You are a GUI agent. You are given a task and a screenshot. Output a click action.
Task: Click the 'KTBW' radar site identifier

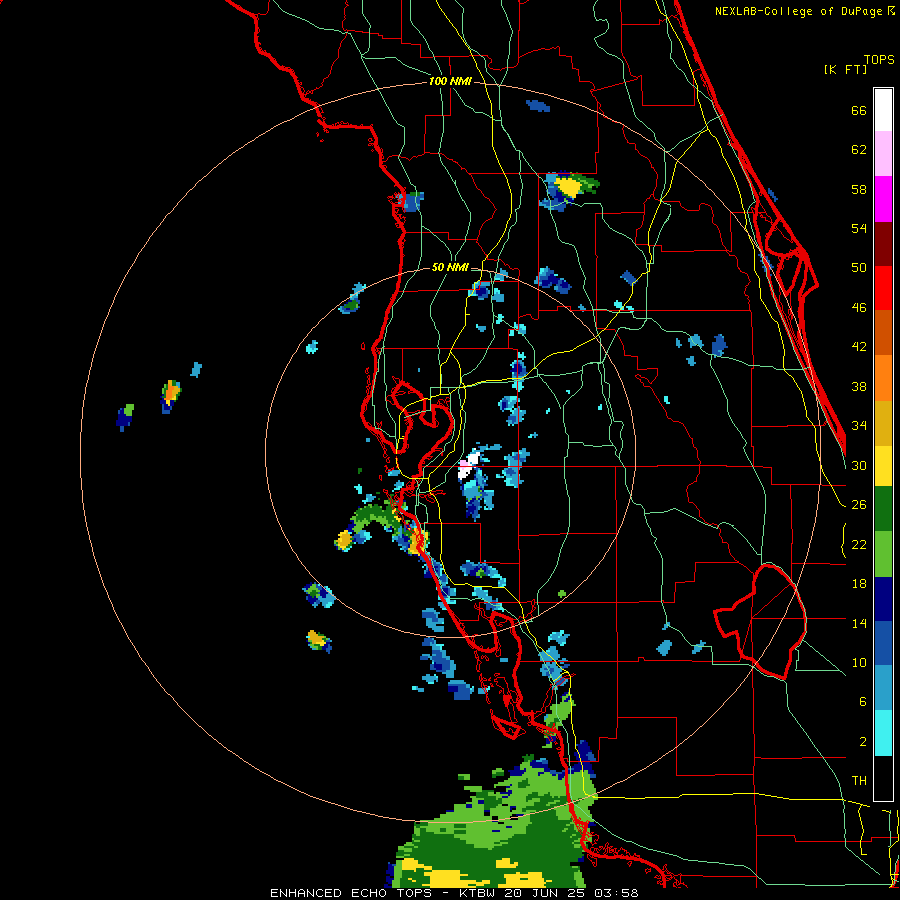pos(479,893)
